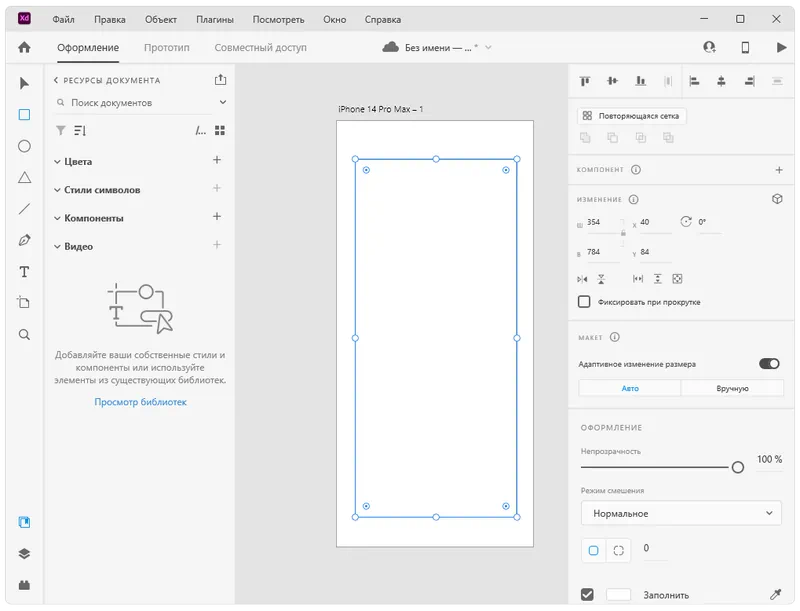
Task: Click the Повторяющаяся сетка button
Action: tap(632, 116)
